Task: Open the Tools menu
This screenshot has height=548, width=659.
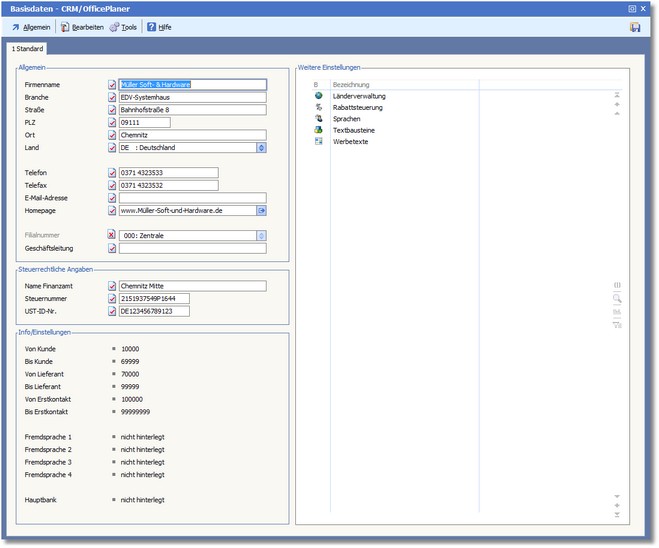Action: pyautogui.click(x=123, y=27)
